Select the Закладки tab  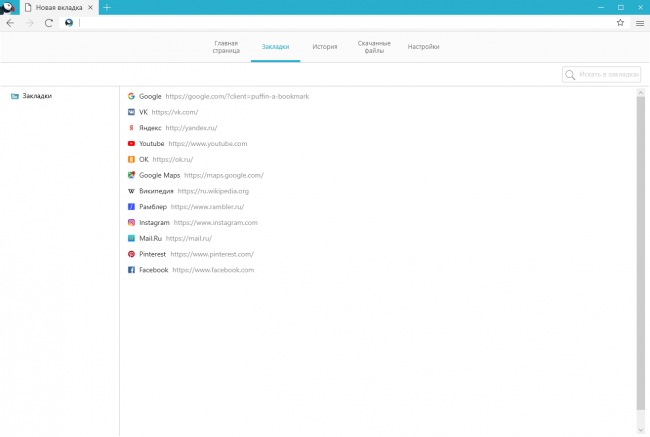pos(275,47)
